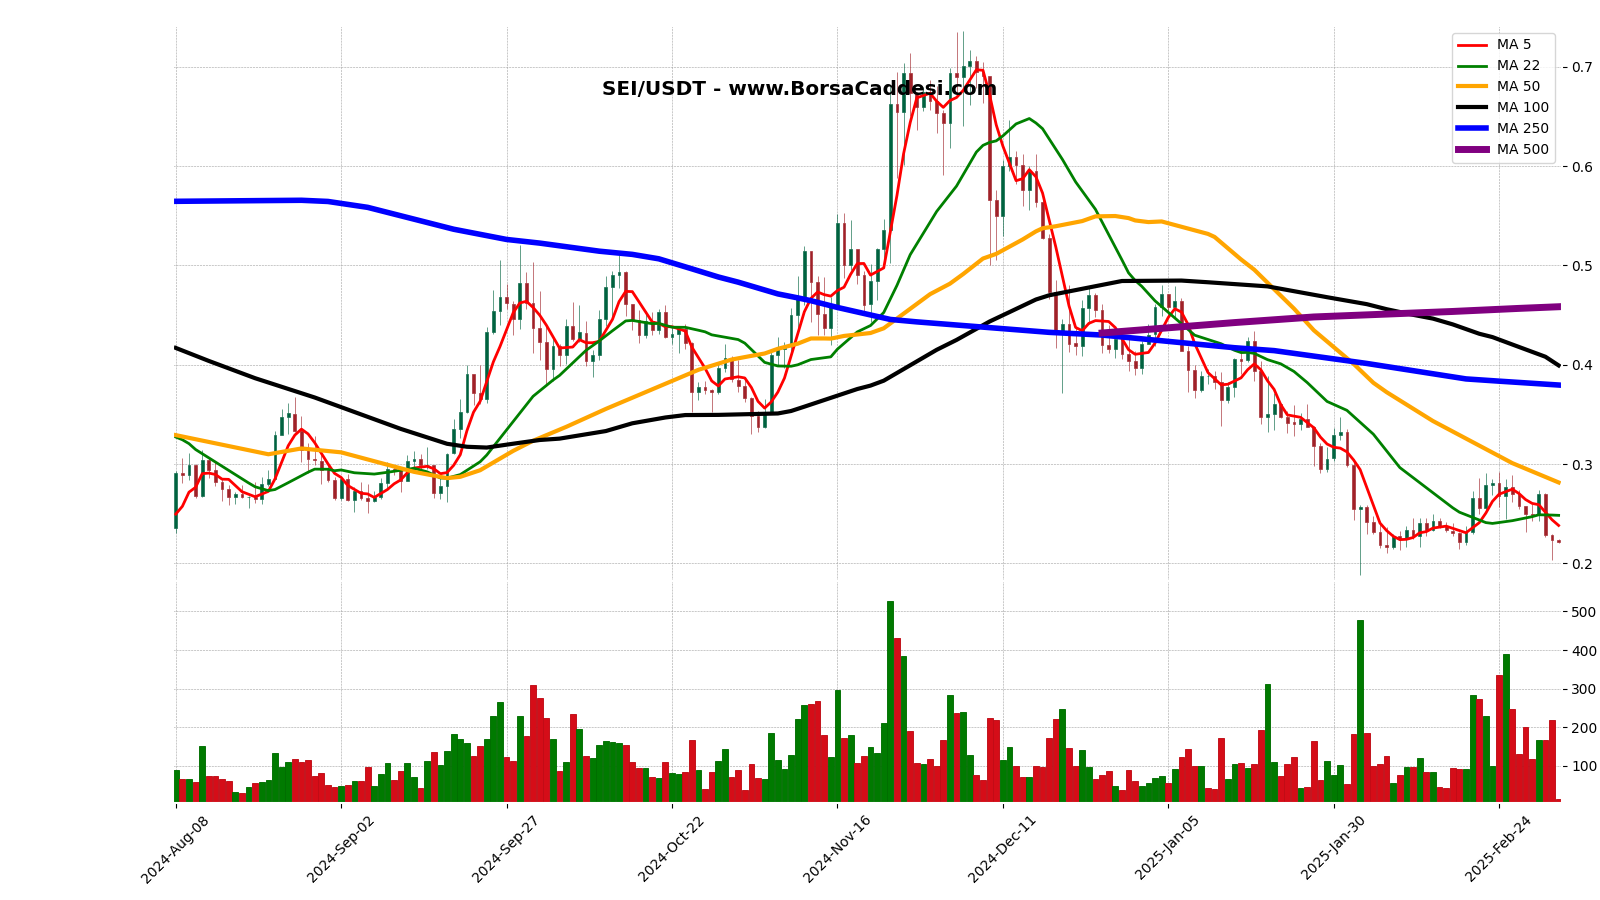Click the 2025-Jan-05 date label
The height and width of the screenshot is (900, 1600).
coord(1169,849)
